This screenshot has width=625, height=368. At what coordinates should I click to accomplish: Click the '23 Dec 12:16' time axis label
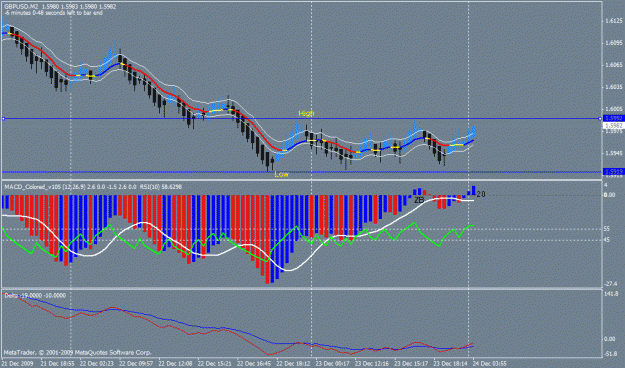372,364
